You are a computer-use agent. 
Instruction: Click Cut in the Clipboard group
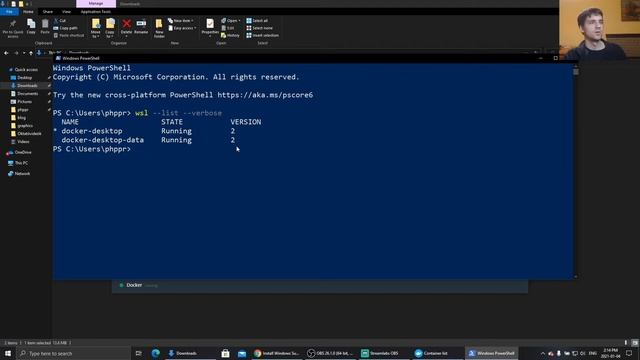[x=60, y=20]
